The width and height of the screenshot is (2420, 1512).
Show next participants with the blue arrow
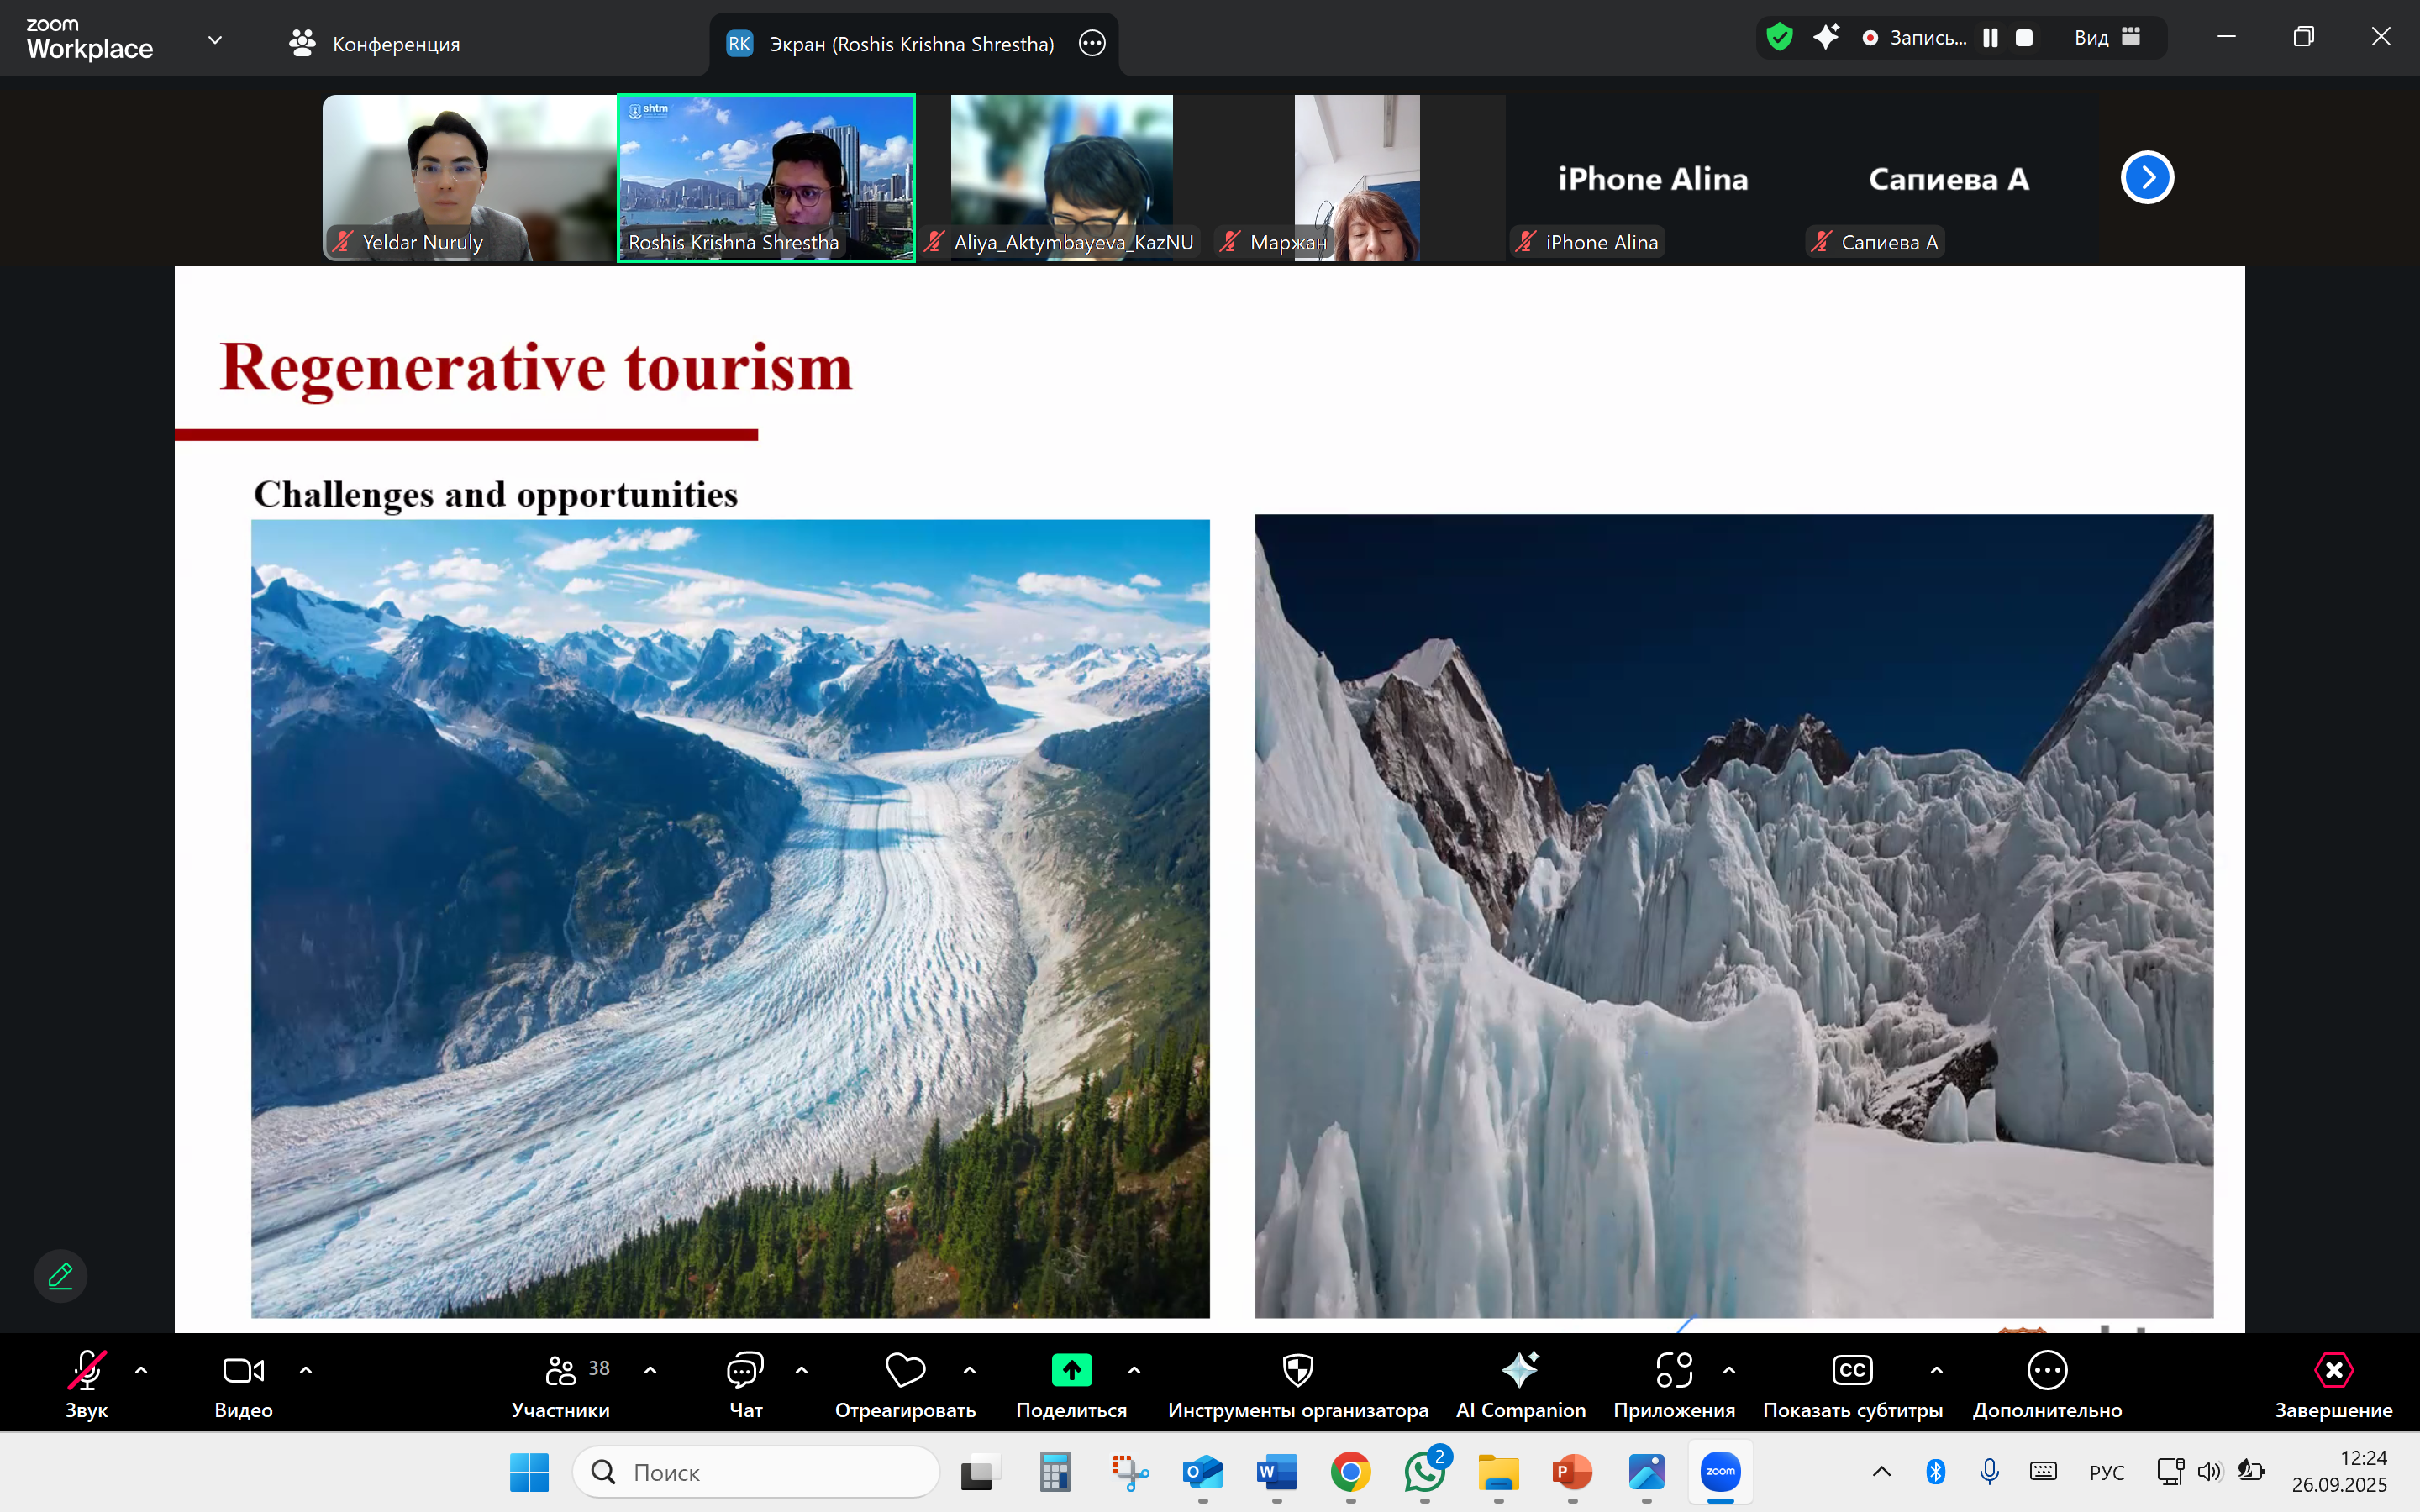pos(2147,178)
